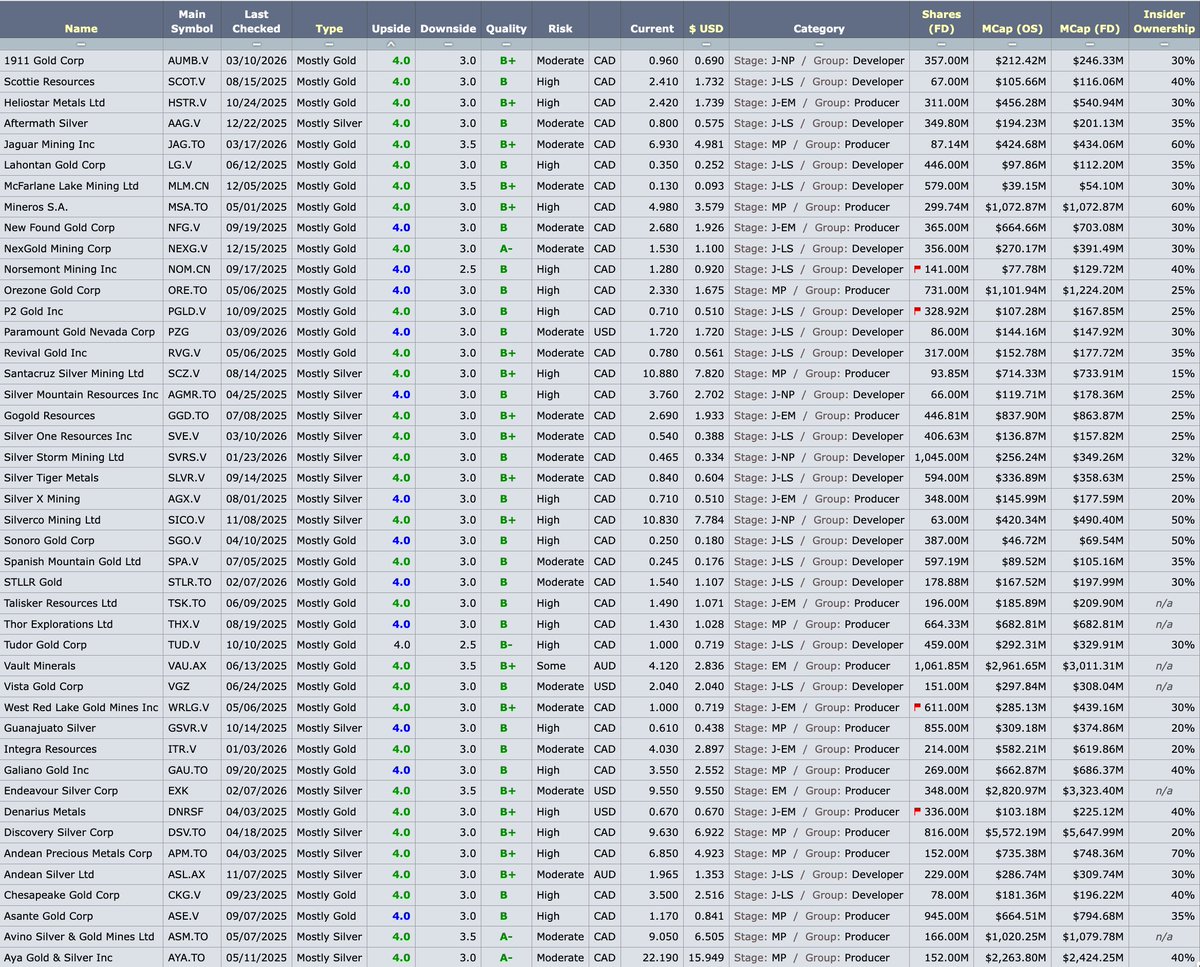Click the 22.190 current price for Aya Gold

coord(660,957)
